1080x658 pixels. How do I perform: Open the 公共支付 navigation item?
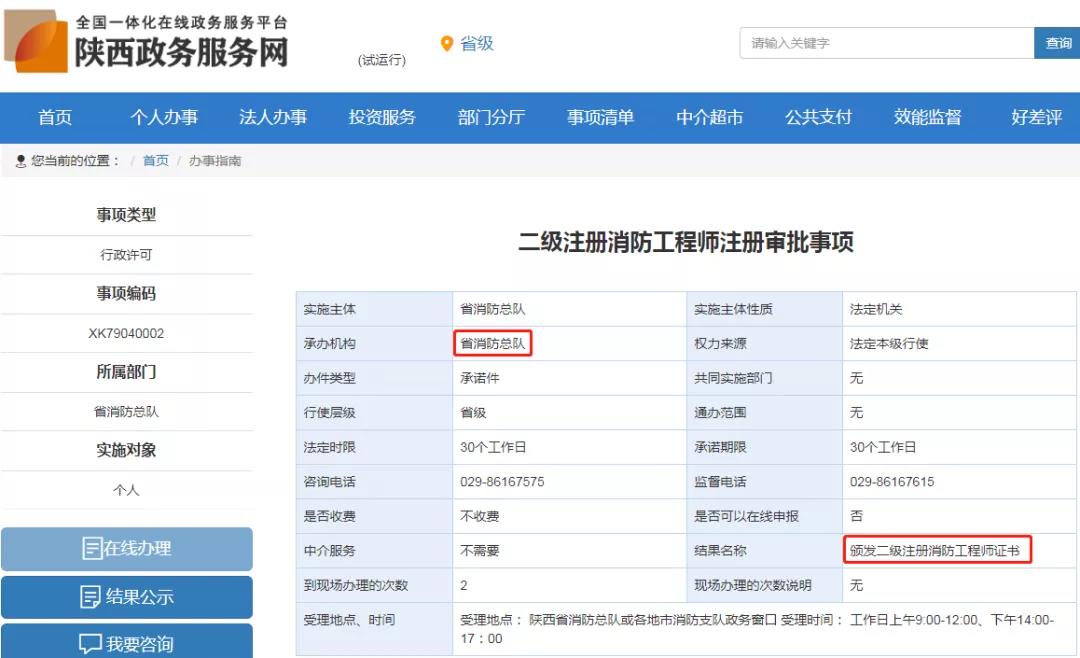tap(818, 117)
